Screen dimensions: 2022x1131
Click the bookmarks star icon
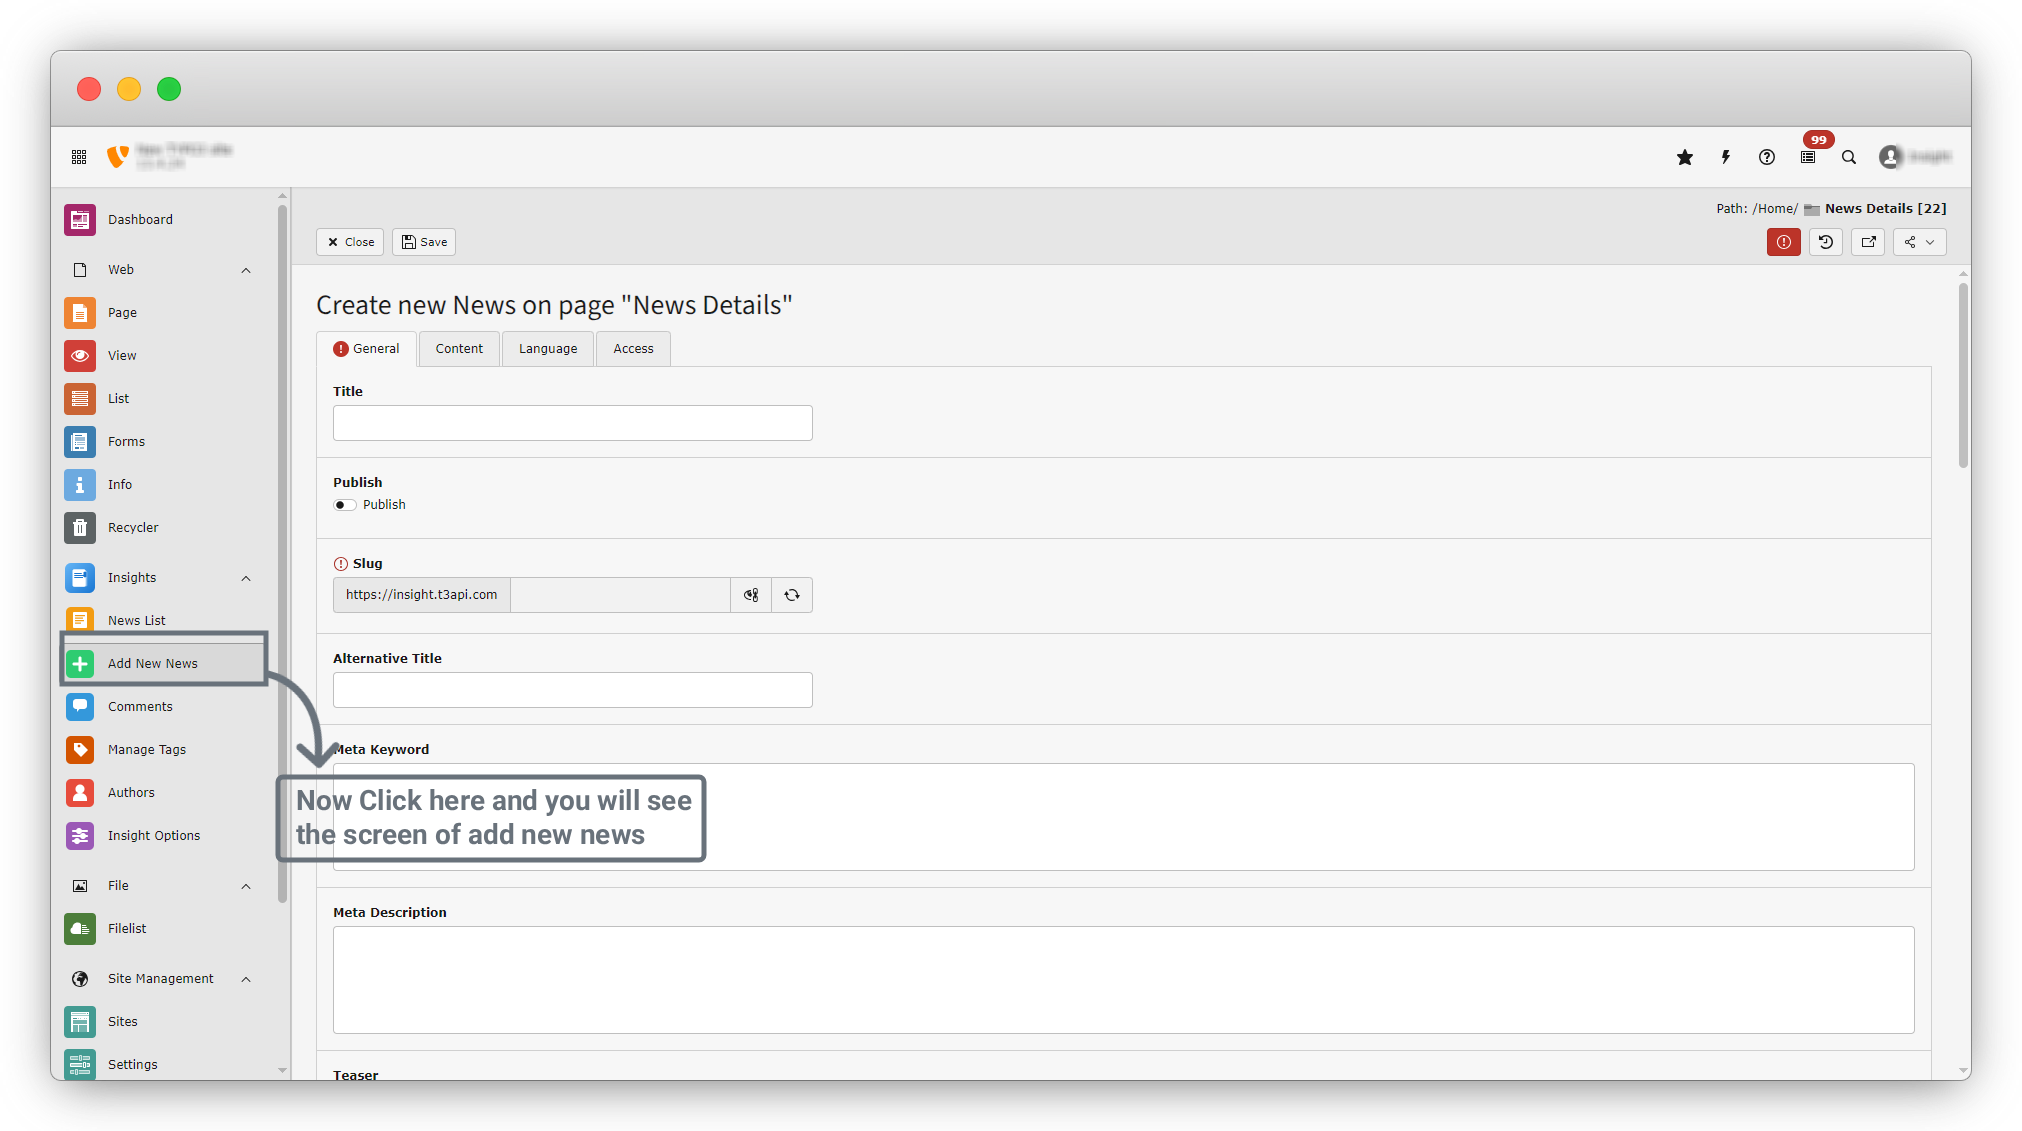(x=1685, y=157)
